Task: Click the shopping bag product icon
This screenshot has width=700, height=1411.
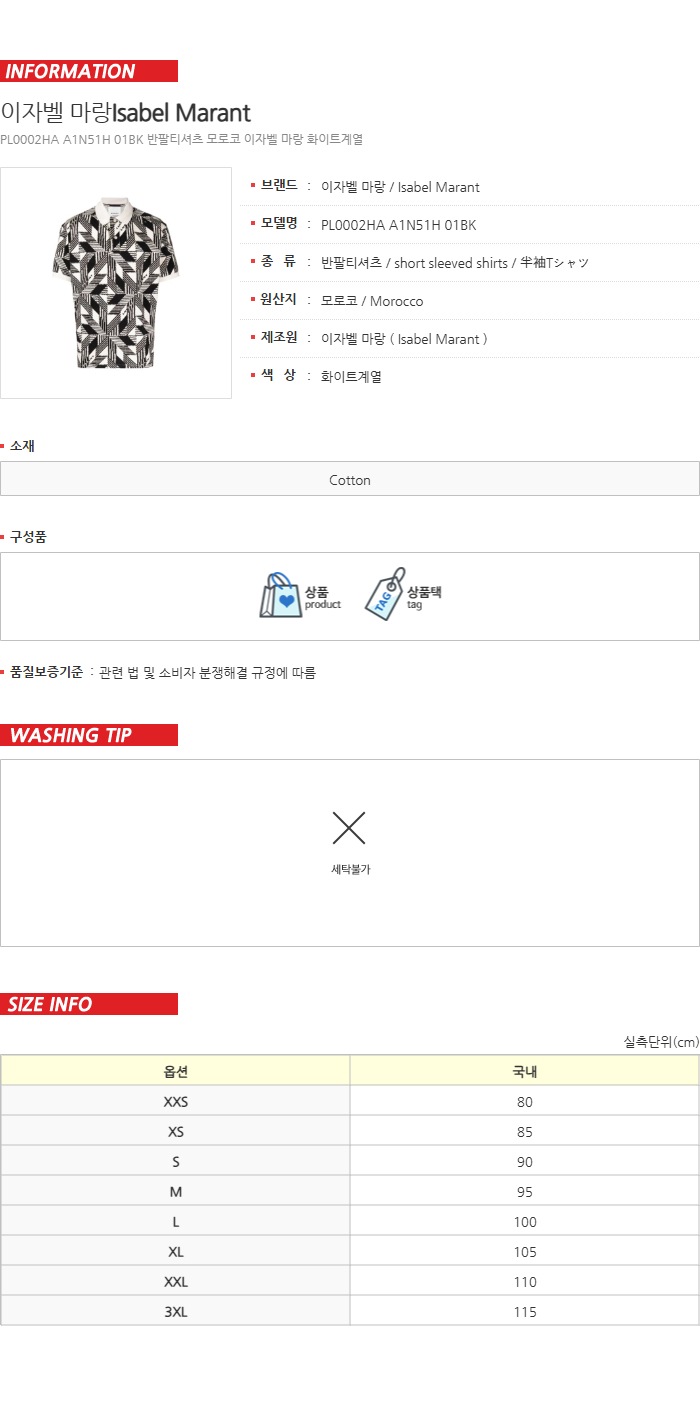Action: [x=281, y=595]
